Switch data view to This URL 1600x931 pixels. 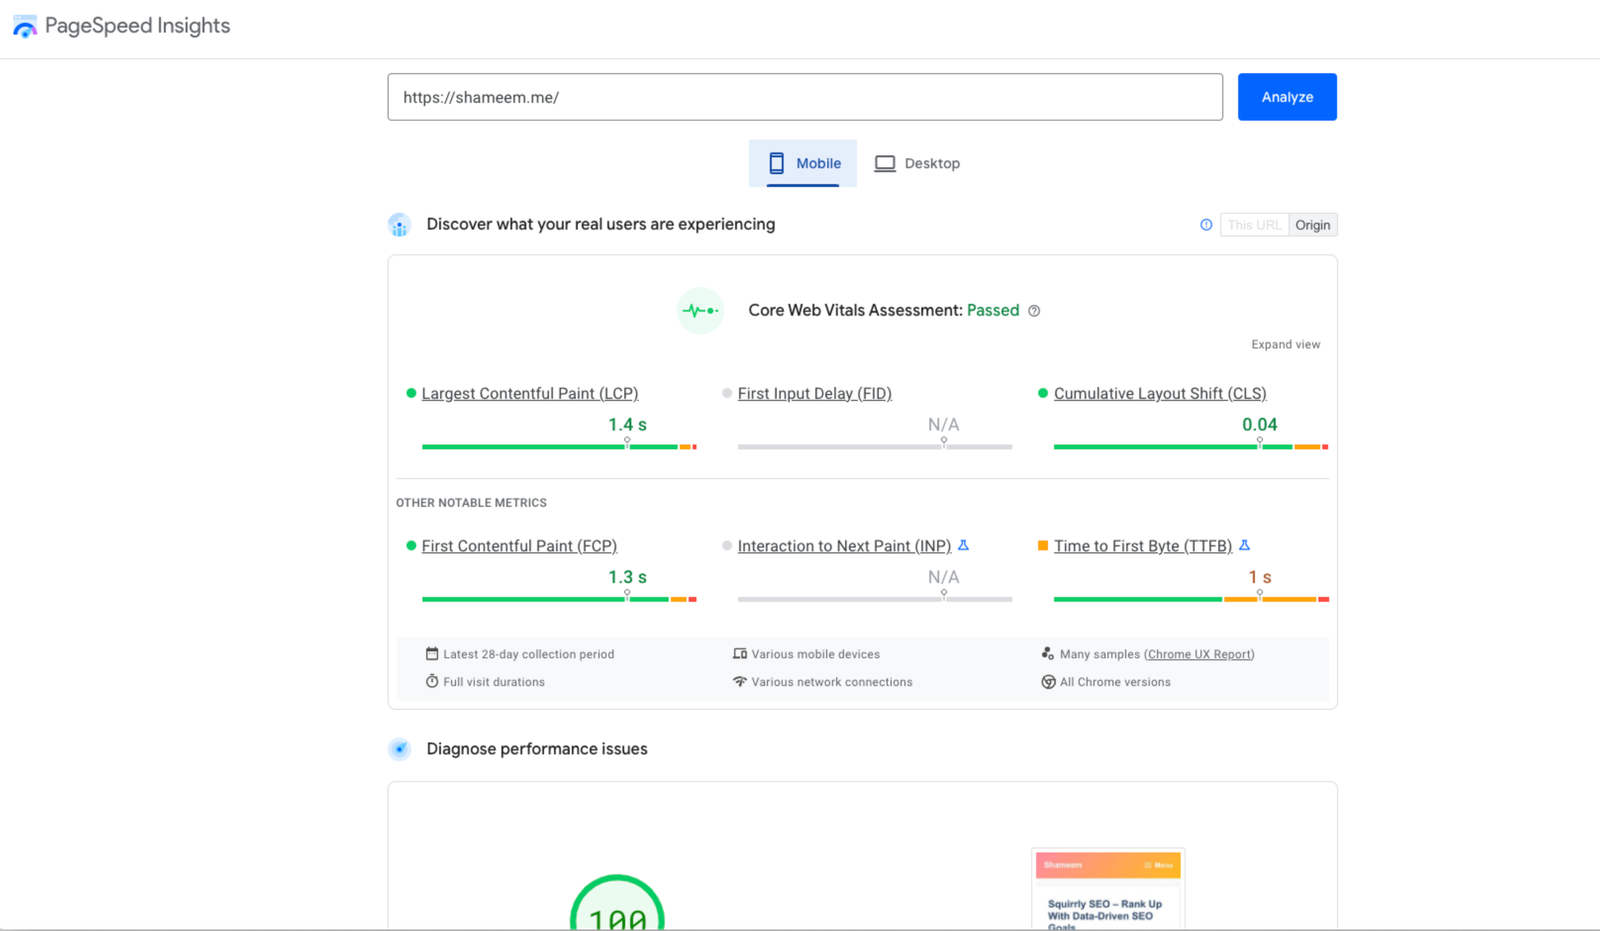coord(1254,225)
